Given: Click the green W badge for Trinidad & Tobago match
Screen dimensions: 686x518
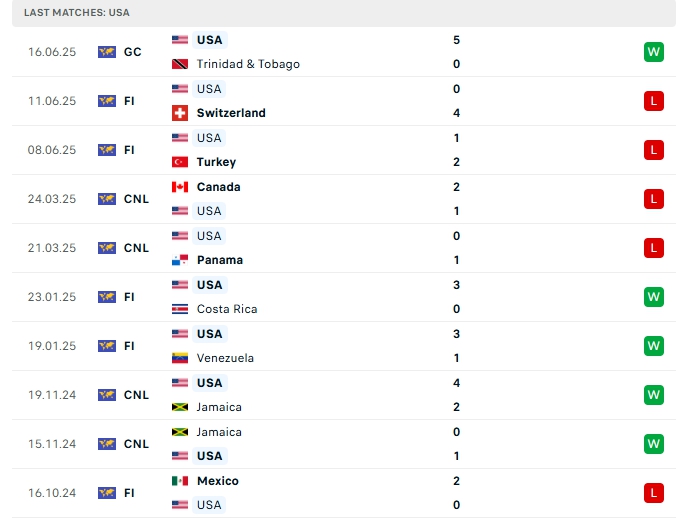Looking at the screenshot, I should point(654,52).
